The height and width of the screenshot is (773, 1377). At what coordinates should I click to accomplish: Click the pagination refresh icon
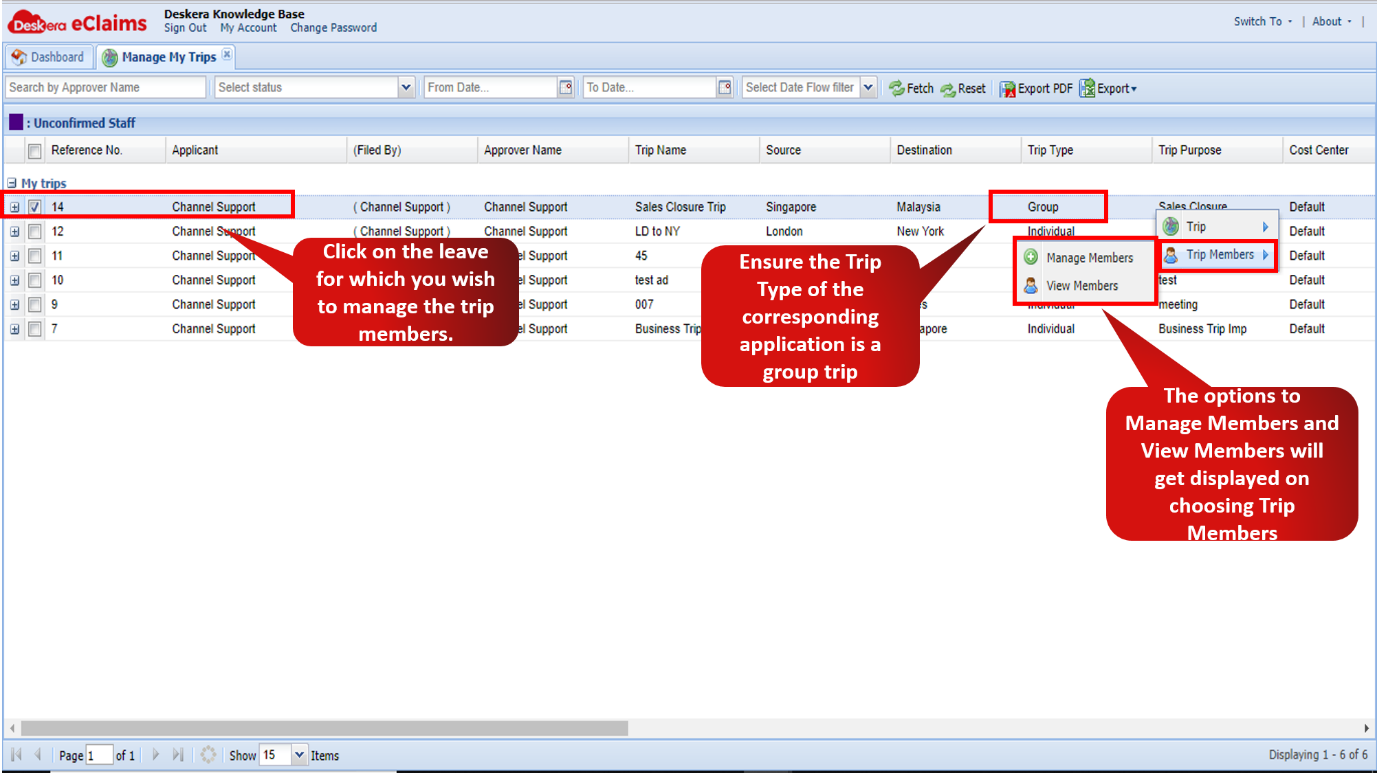(208, 755)
